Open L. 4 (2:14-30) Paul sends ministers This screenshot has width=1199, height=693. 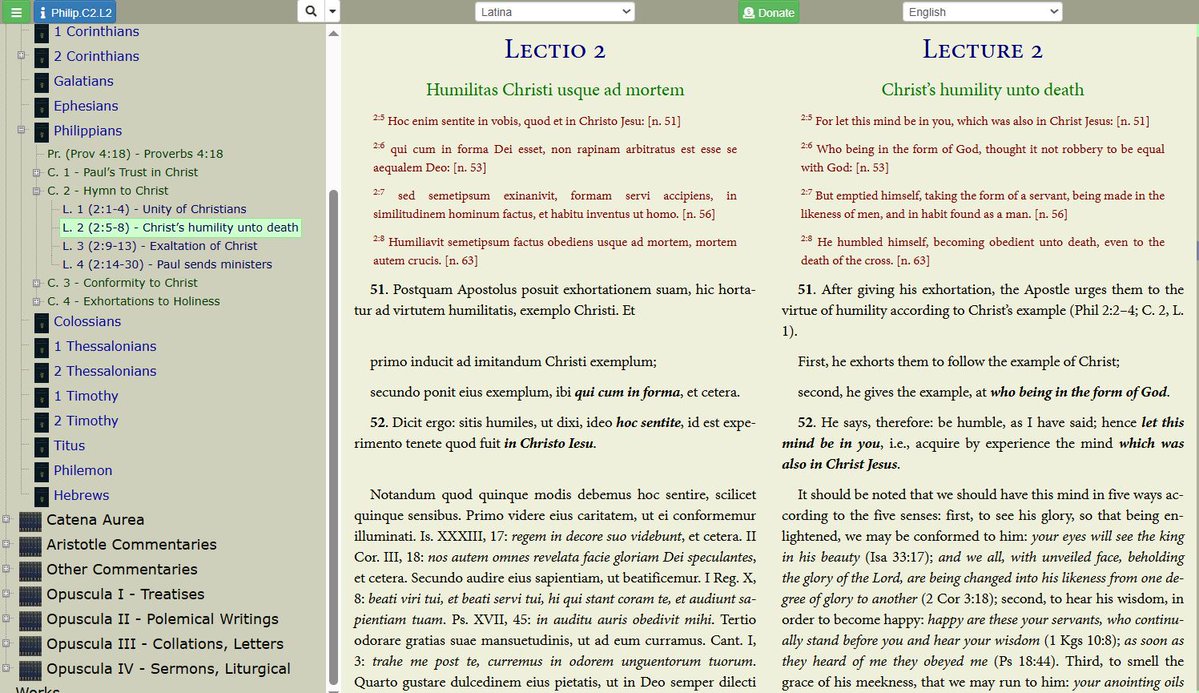[167, 264]
